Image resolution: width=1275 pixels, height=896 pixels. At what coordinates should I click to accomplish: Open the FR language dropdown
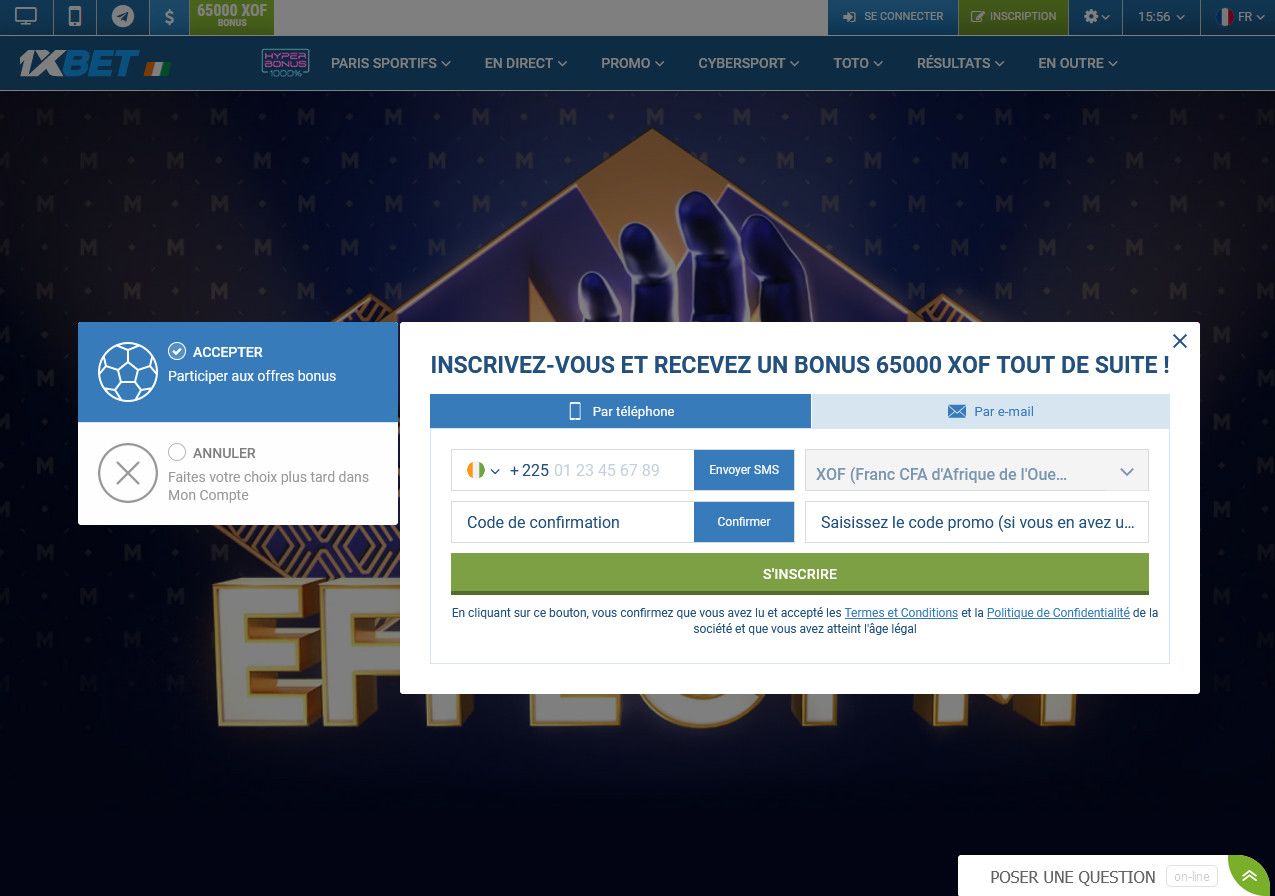pyautogui.click(x=1239, y=17)
